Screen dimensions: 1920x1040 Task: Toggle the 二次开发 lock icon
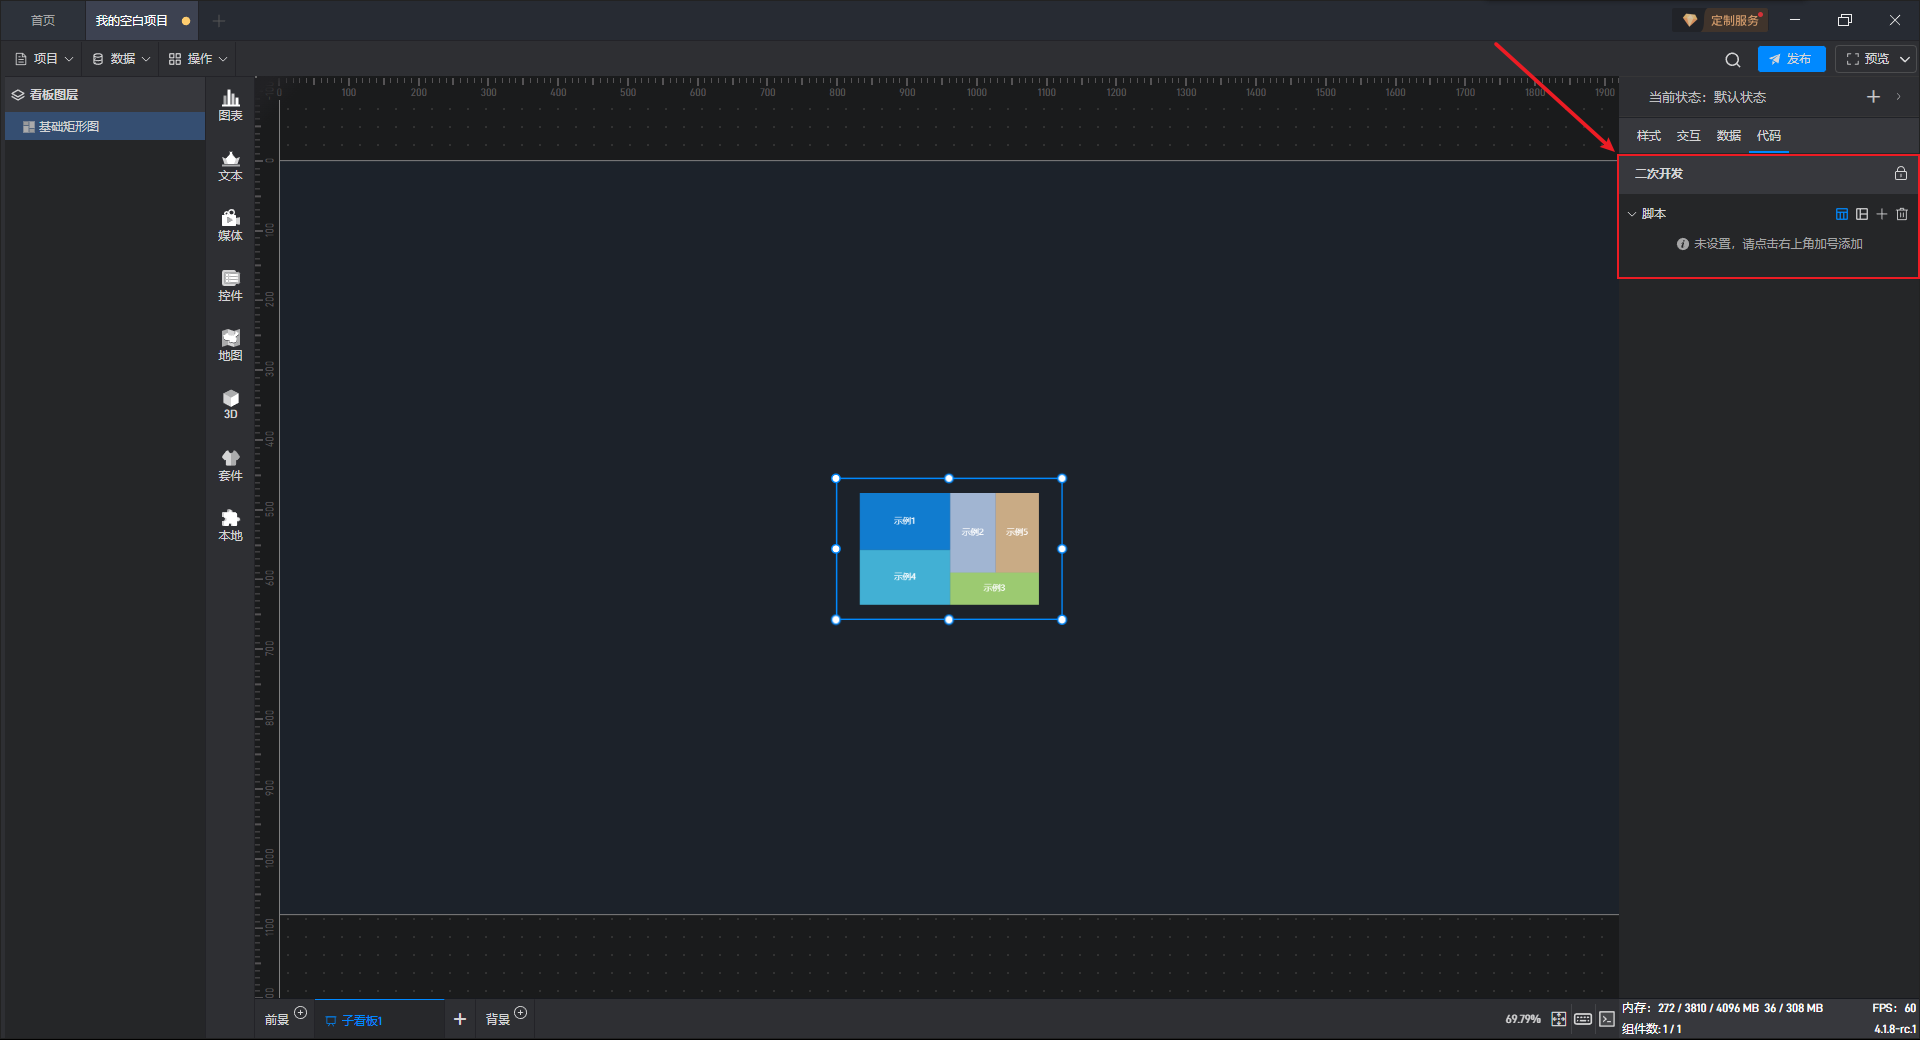click(1900, 174)
